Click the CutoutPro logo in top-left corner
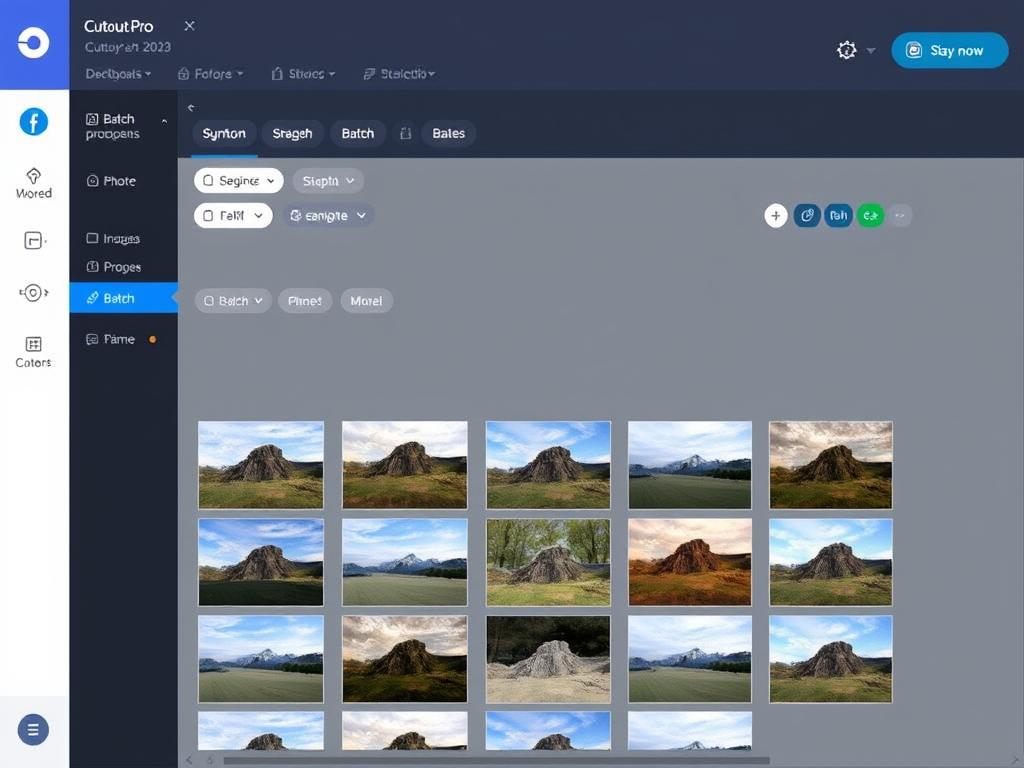Image resolution: width=1024 pixels, height=768 pixels. (34, 44)
